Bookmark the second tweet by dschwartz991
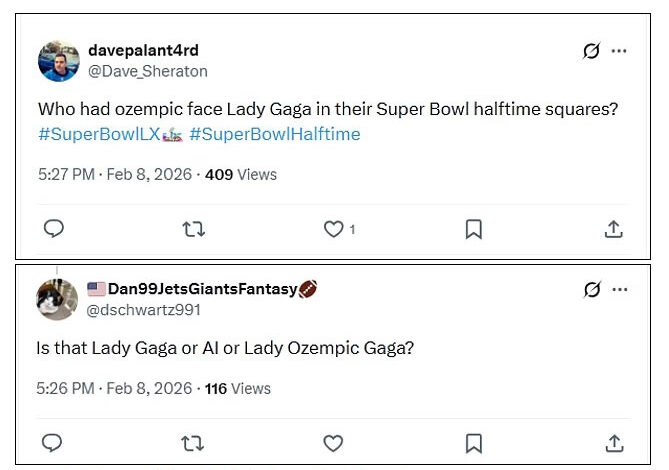This screenshot has height=470, width=669. [474, 442]
